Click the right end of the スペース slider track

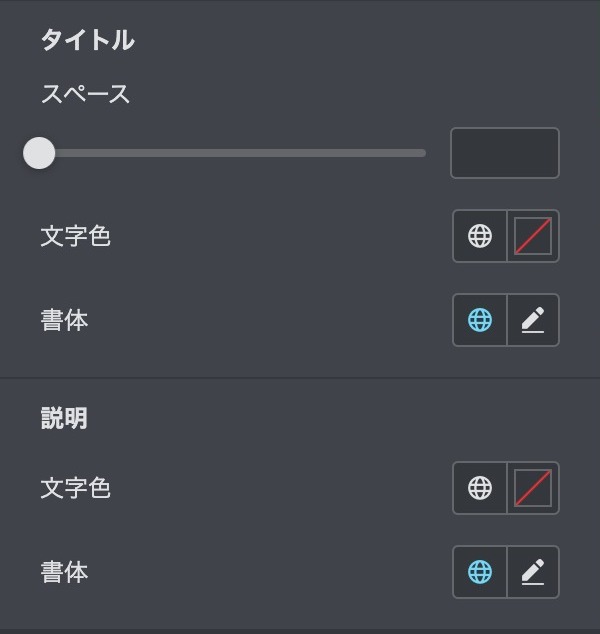click(421, 153)
